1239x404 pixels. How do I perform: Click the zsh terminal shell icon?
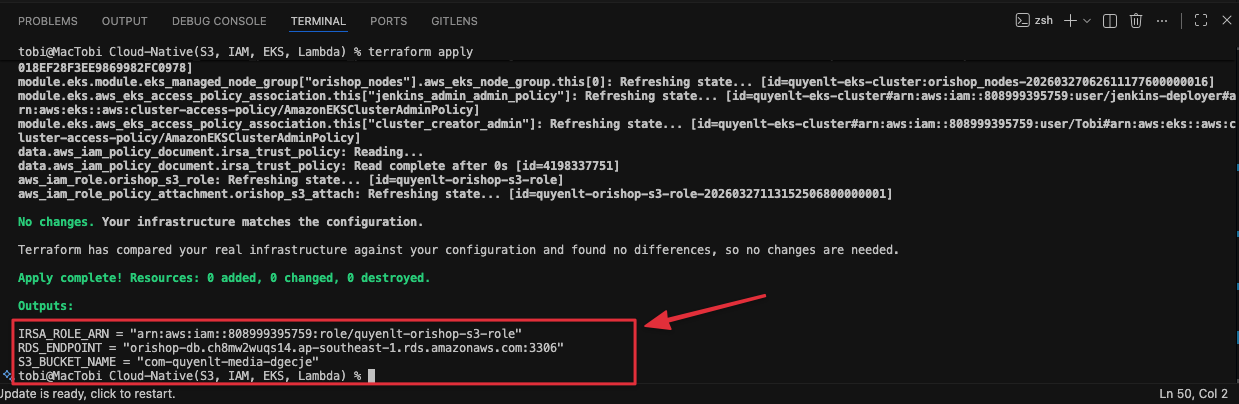[x=1022, y=20]
